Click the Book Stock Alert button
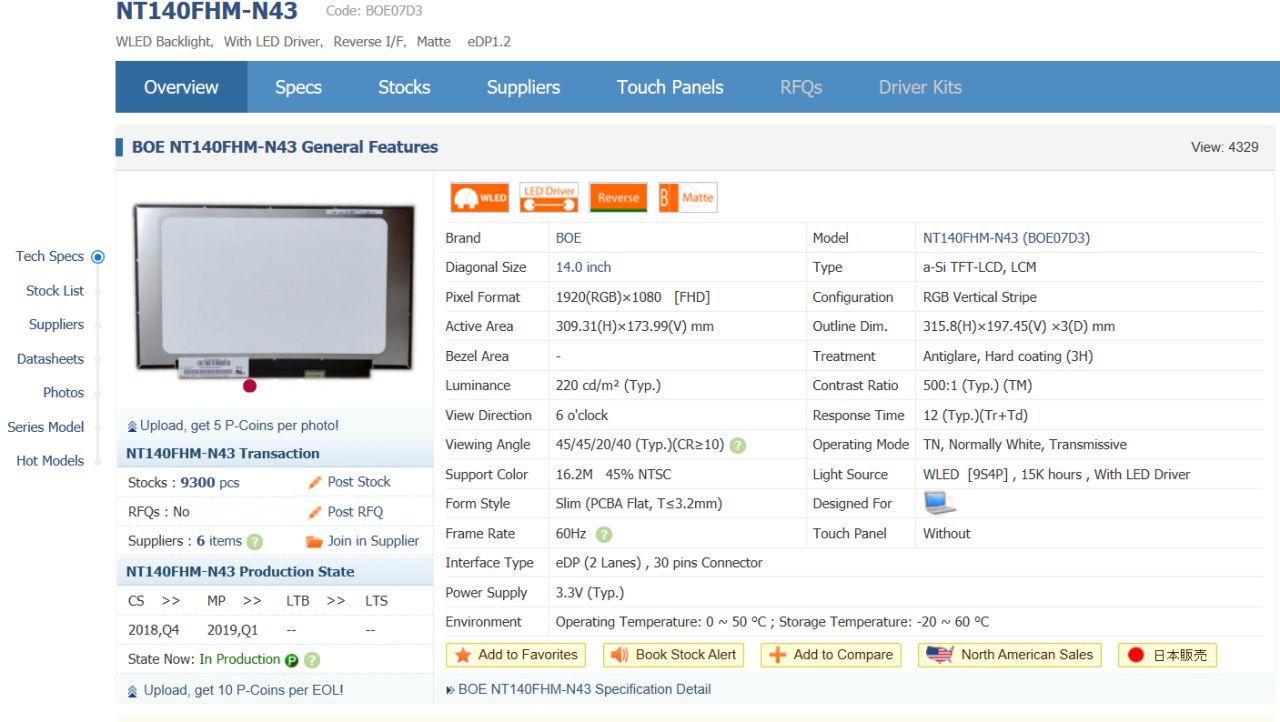Image resolution: width=1280 pixels, height=722 pixels. click(674, 655)
